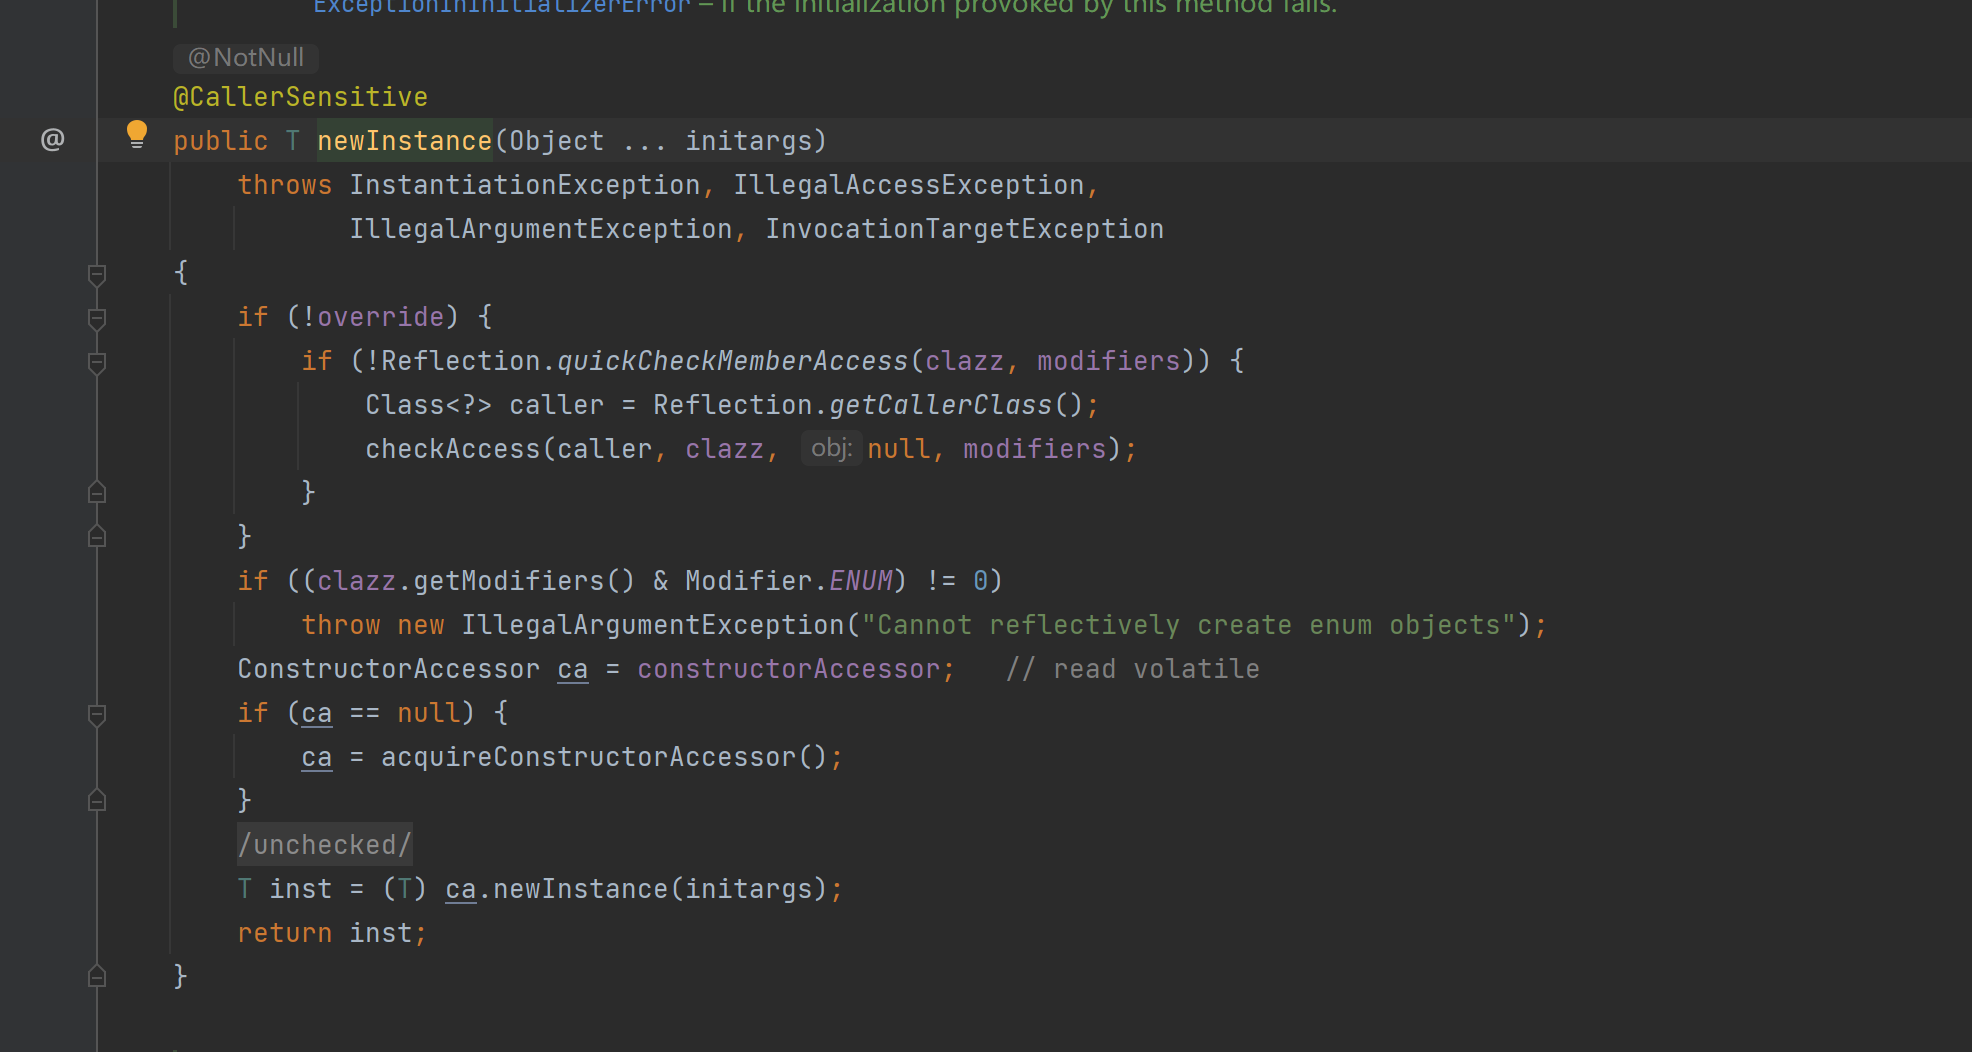
Task: Click the 'obj:' parameter name hint
Action: [831, 448]
